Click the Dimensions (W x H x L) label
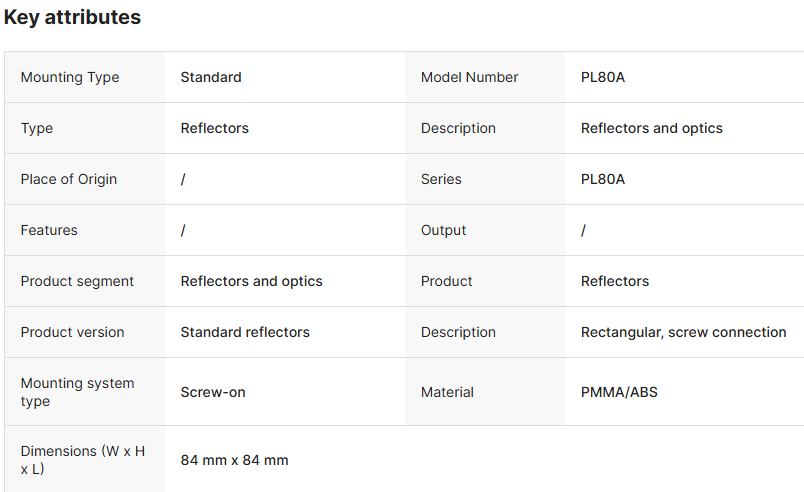The width and height of the screenshot is (804, 492). [82, 460]
